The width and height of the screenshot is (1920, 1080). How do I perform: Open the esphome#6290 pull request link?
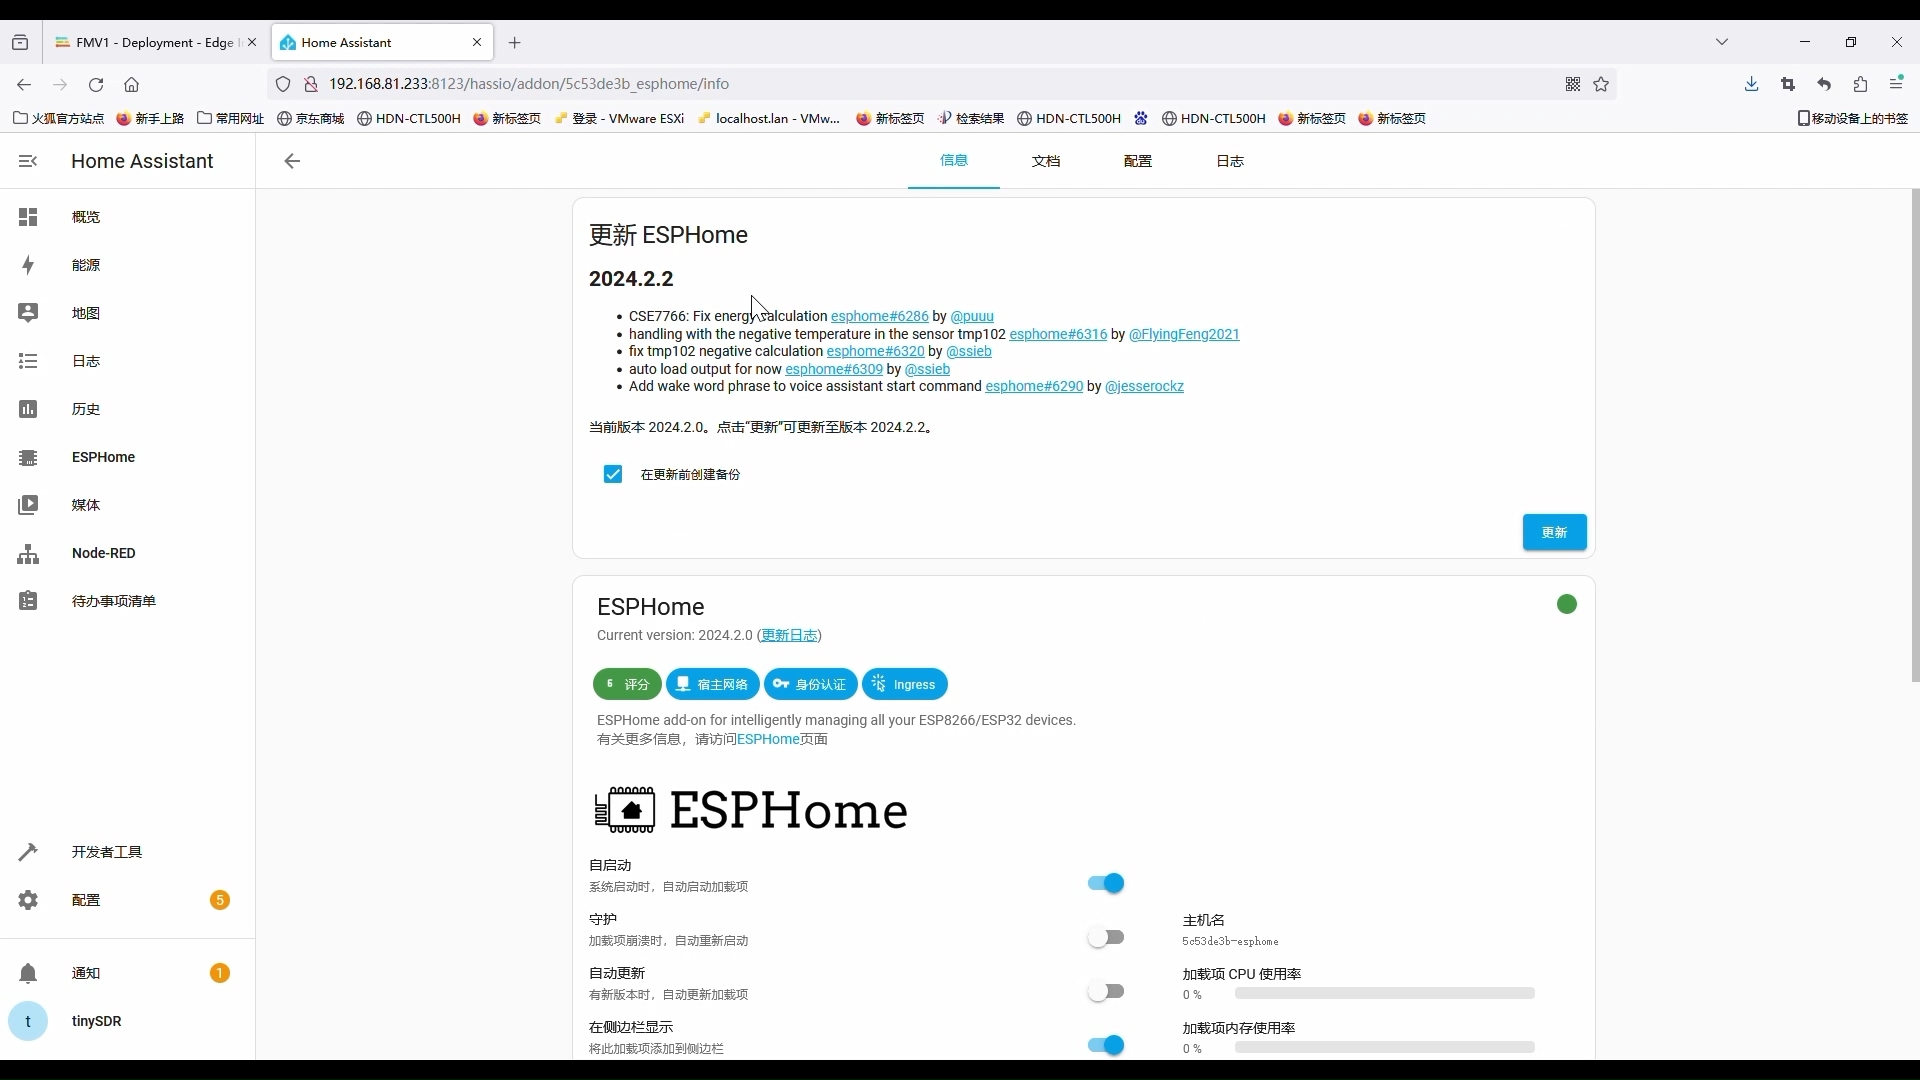1034,386
